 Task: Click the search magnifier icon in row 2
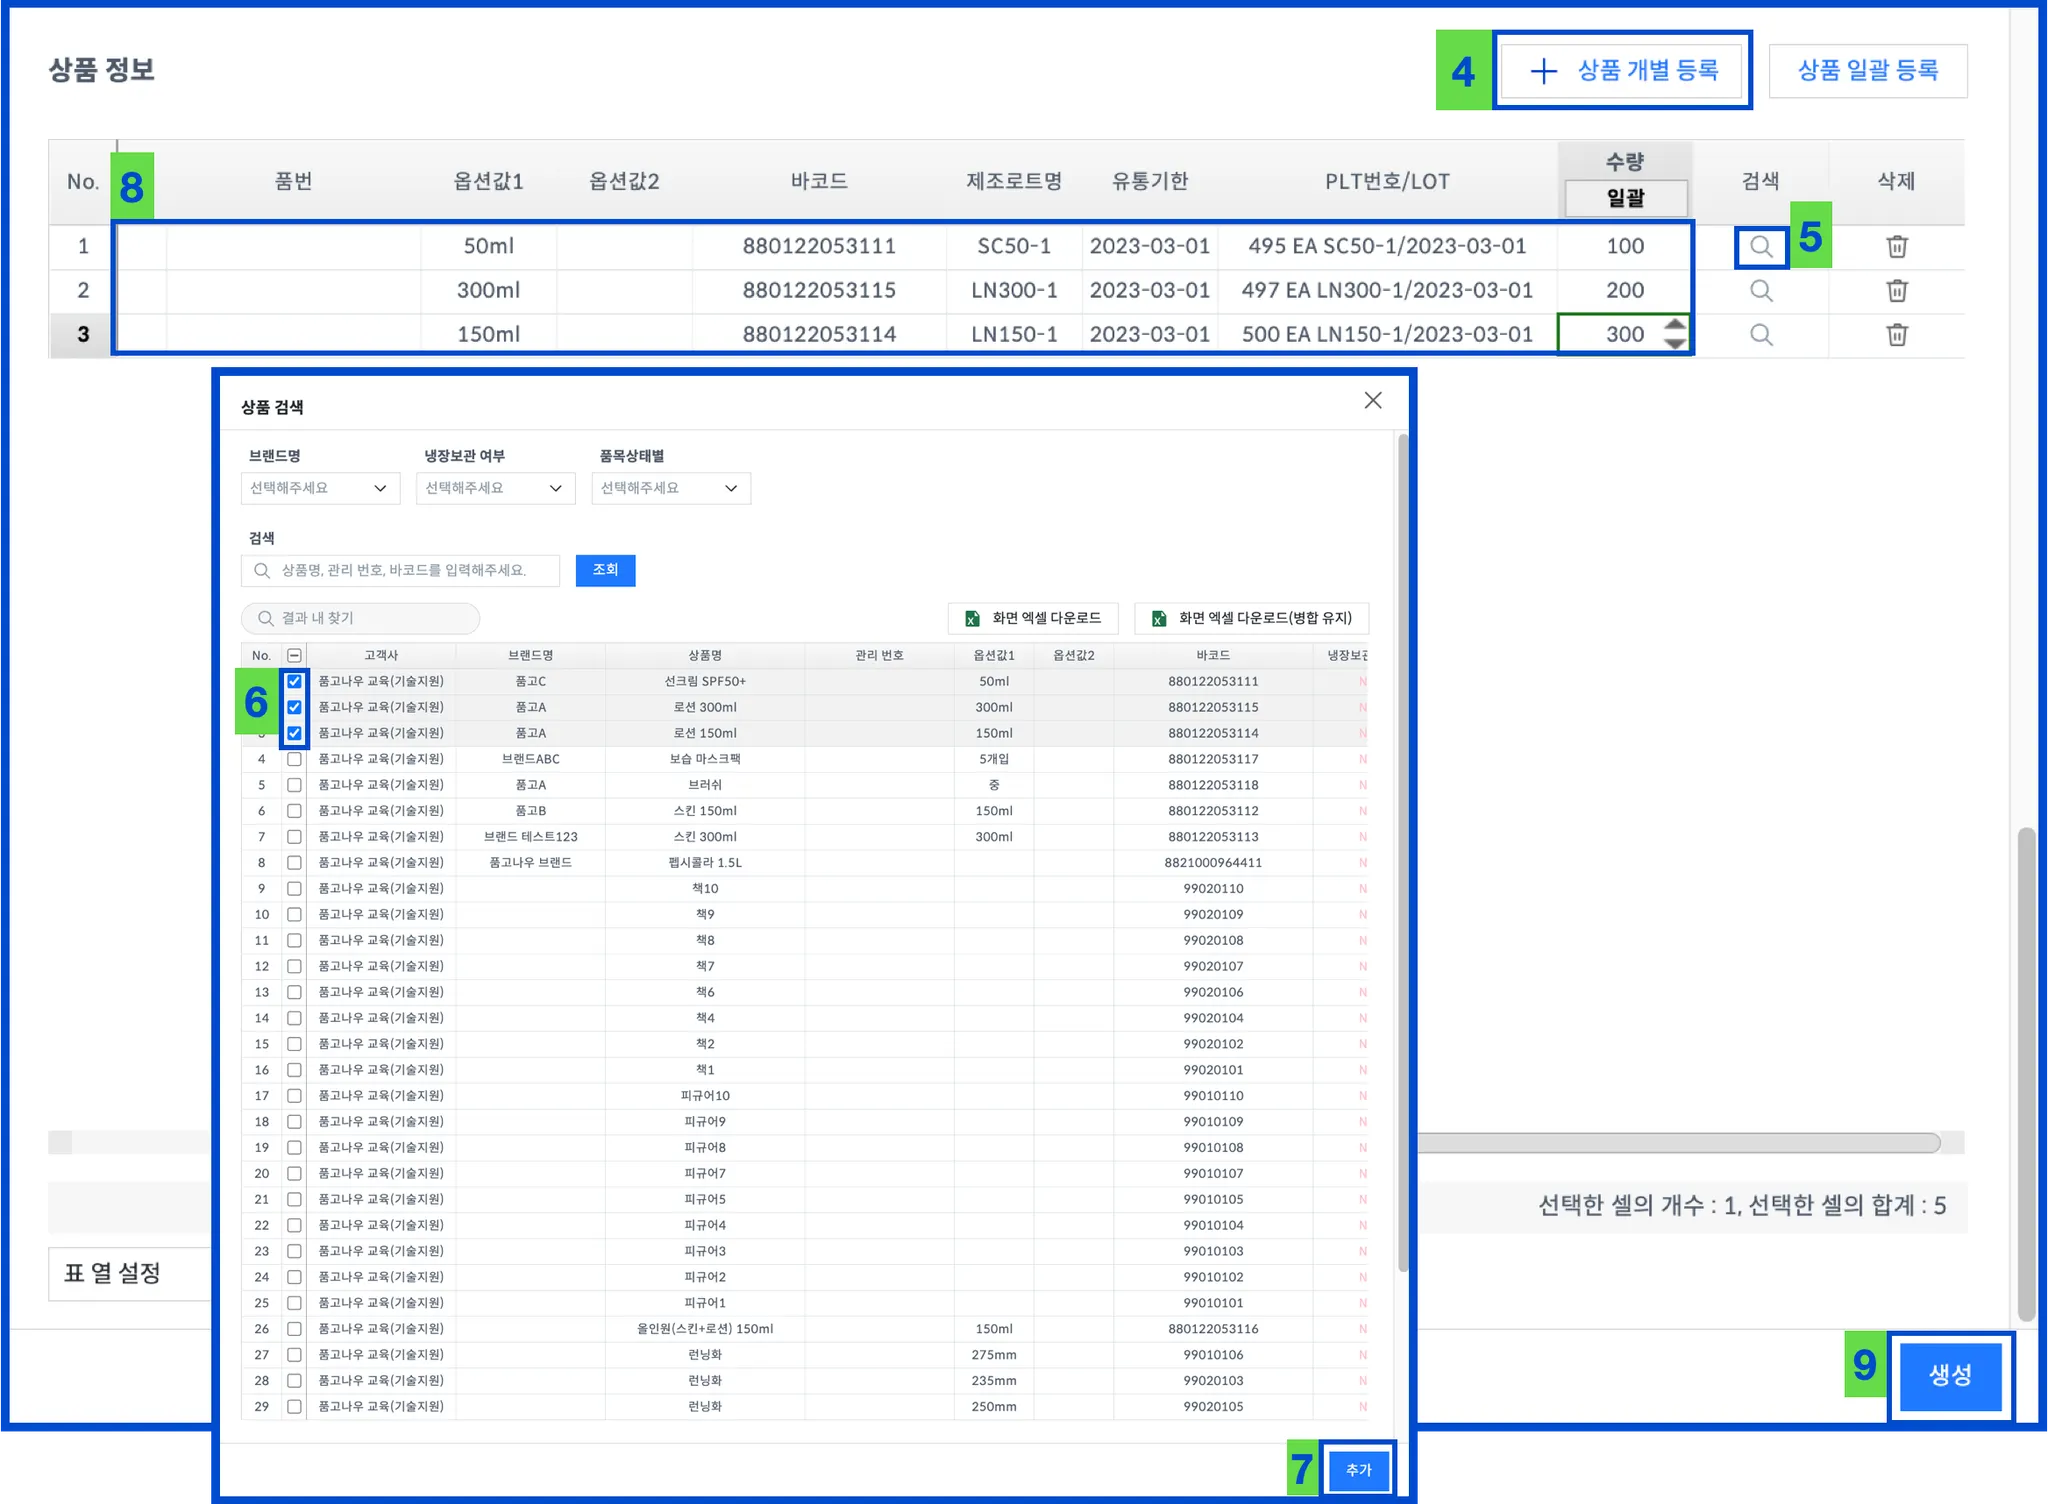coord(1761,290)
